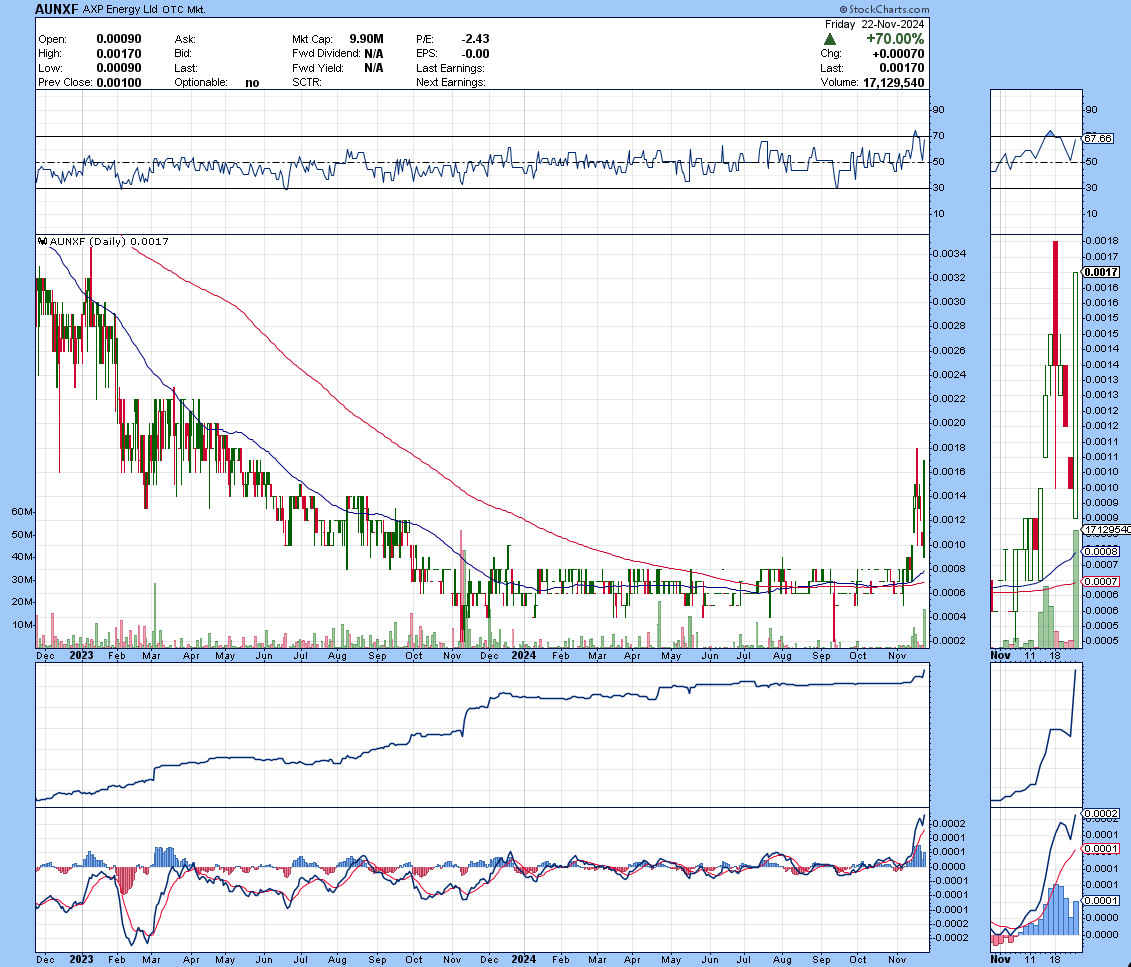This screenshot has height=967, width=1131.
Task: Click the Low: label
Action: tap(50, 68)
